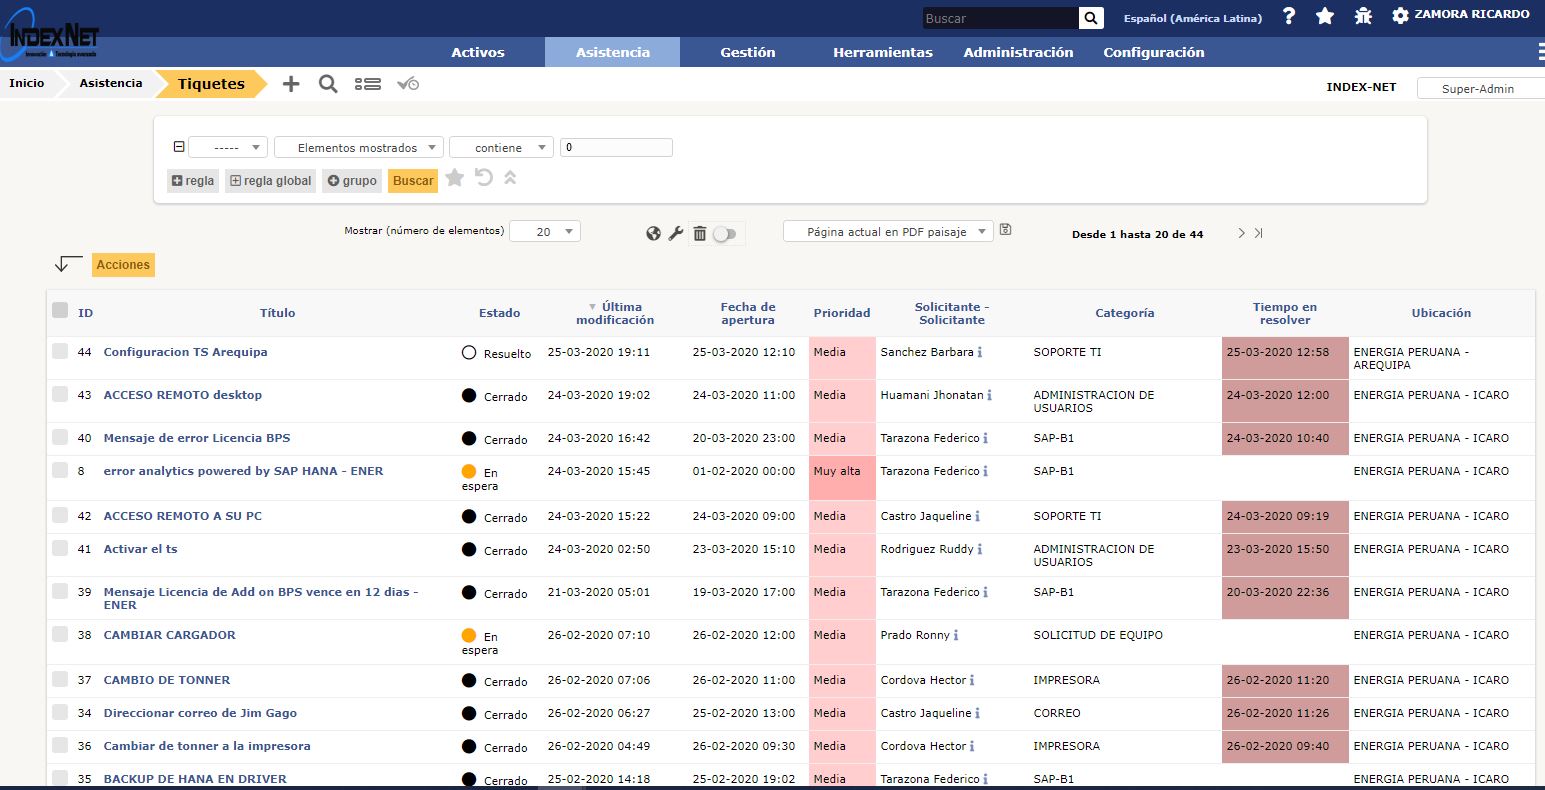
Task: Open the 'Página actual en PDF paisaje' dropdown
Action: [x=888, y=232]
